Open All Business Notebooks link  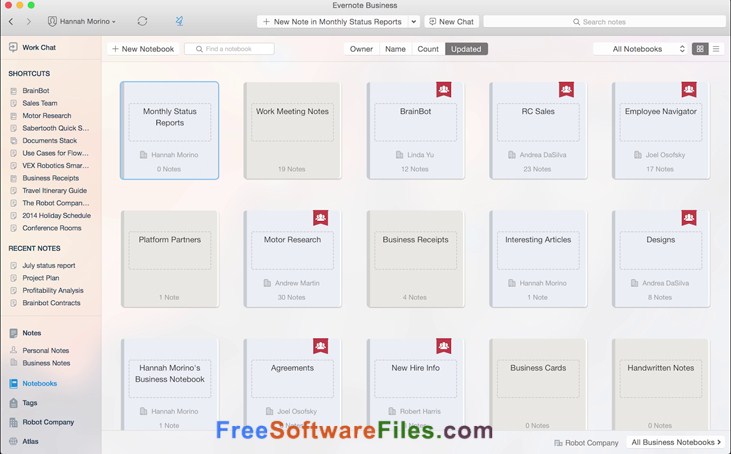pyautogui.click(x=676, y=442)
